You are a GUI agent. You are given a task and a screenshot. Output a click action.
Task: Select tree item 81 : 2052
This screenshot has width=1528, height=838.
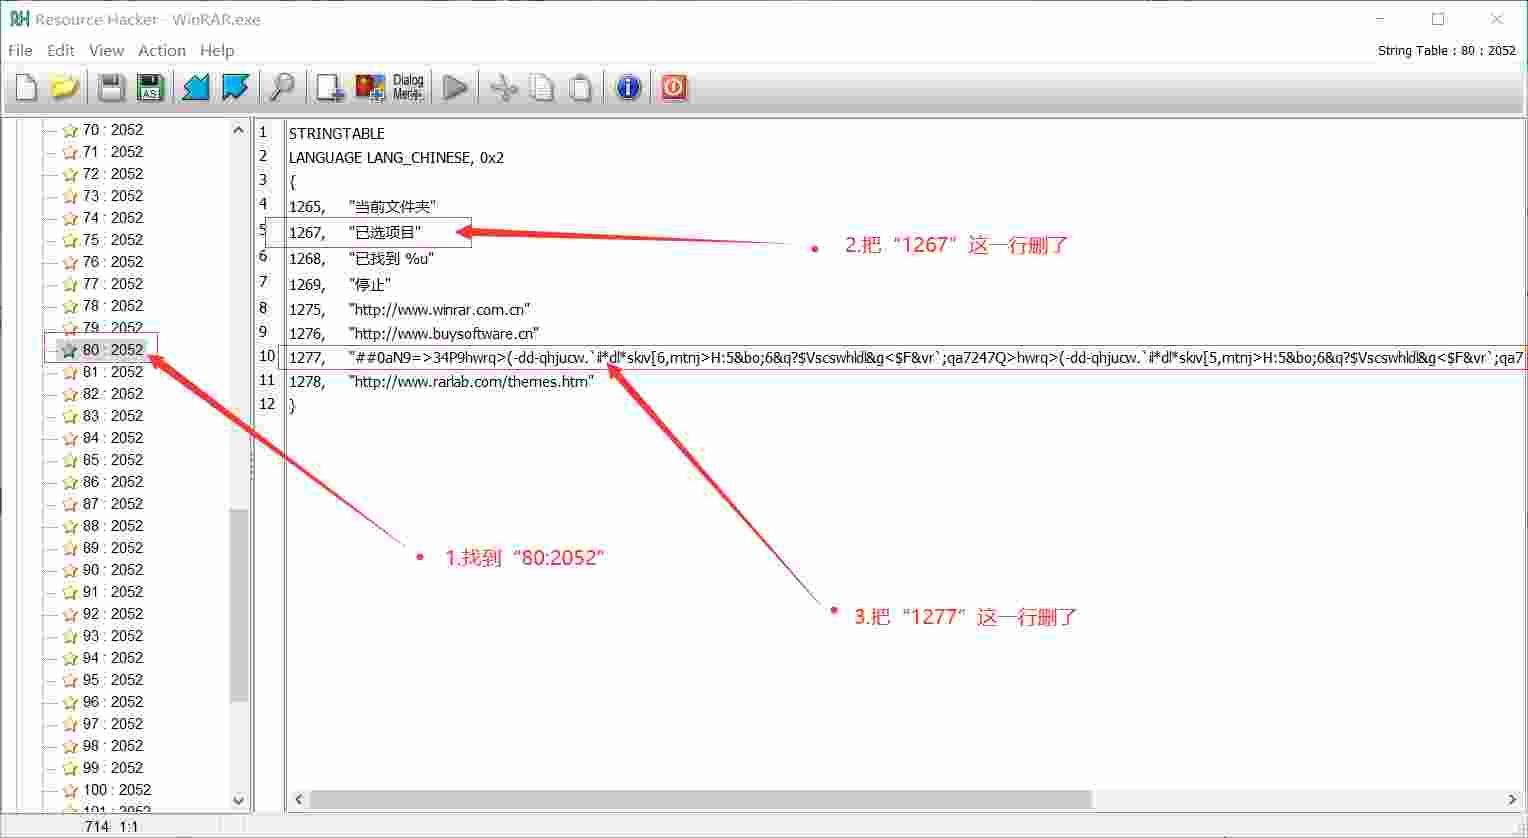click(113, 372)
